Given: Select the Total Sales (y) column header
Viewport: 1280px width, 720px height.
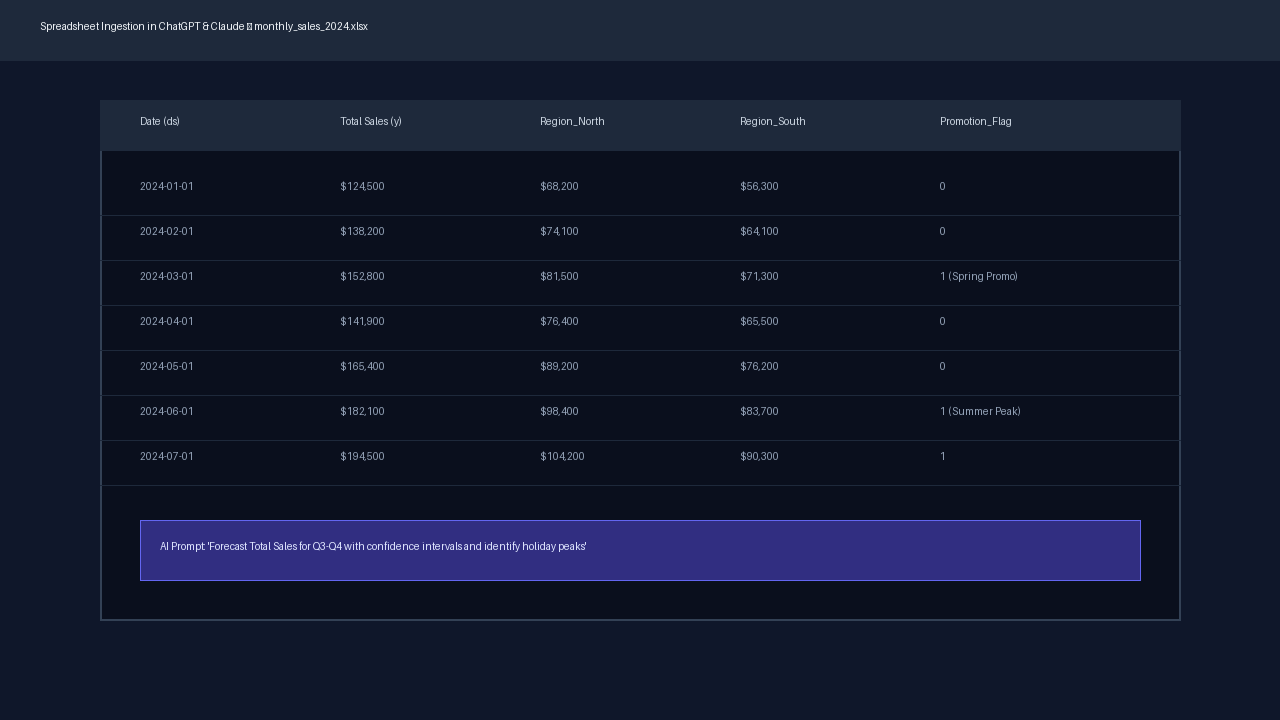Looking at the screenshot, I should pos(371,121).
